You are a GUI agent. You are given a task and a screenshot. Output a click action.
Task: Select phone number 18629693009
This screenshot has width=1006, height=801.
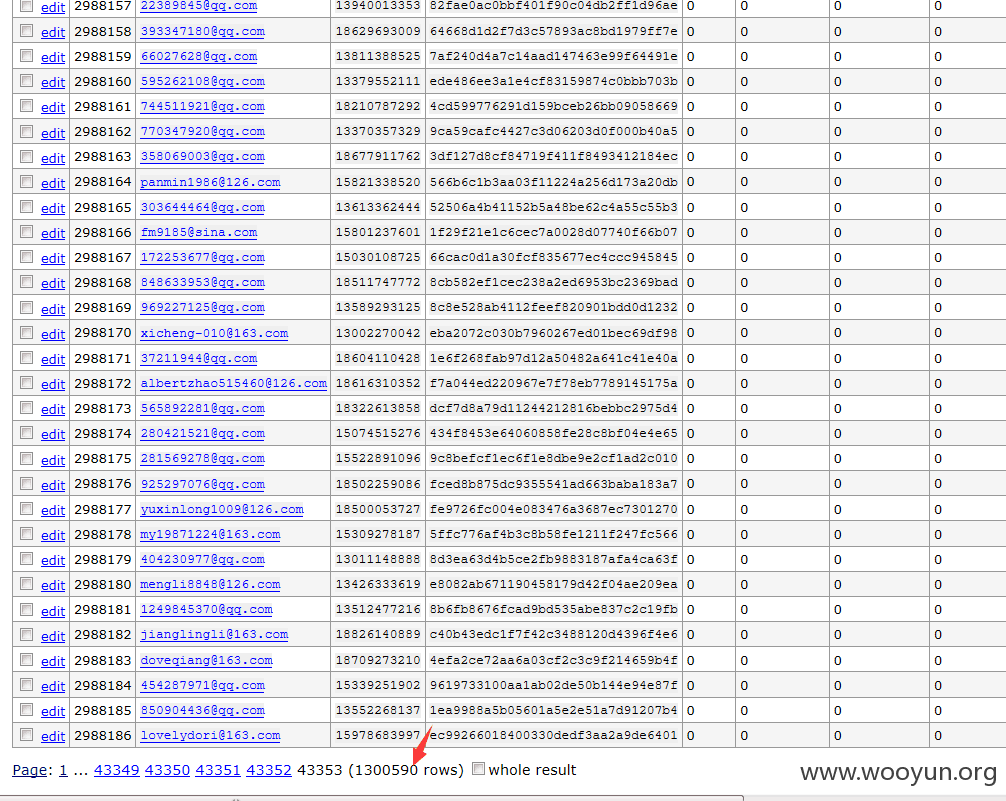click(378, 31)
